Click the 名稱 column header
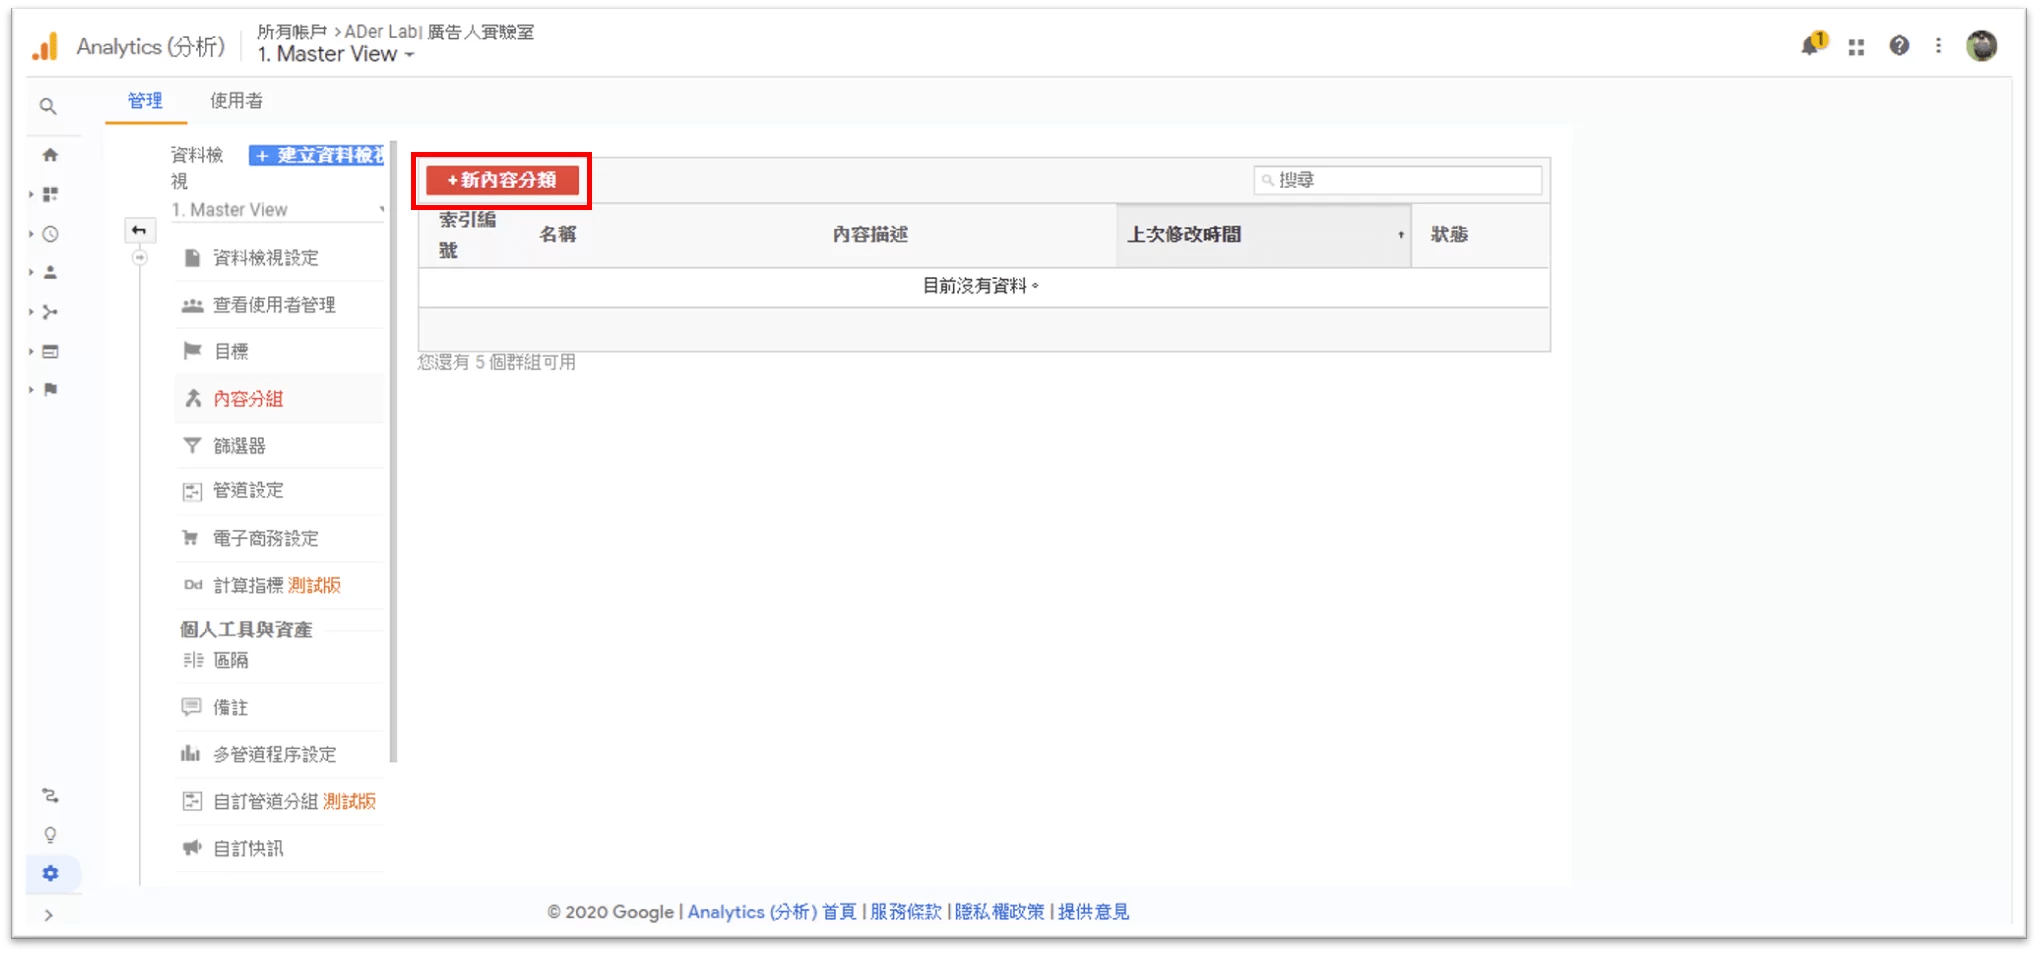This screenshot has width=2038, height=953. coord(557,235)
